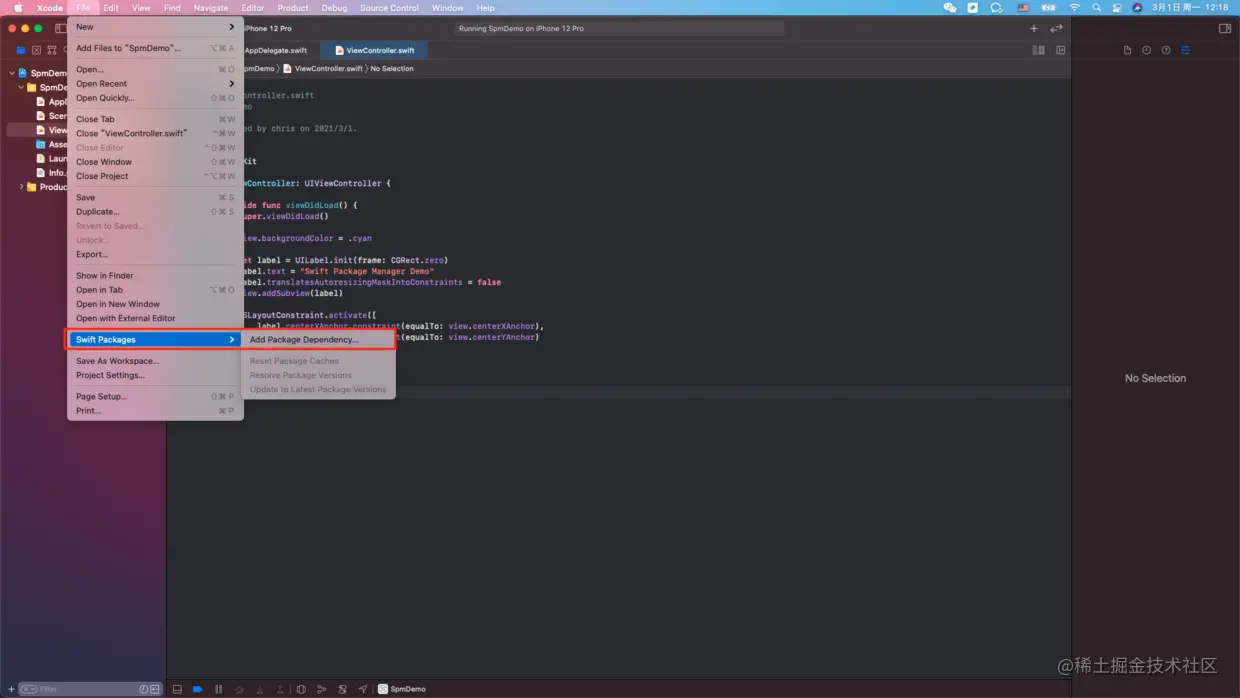Select Open Quickly menu item

(x=155, y=98)
